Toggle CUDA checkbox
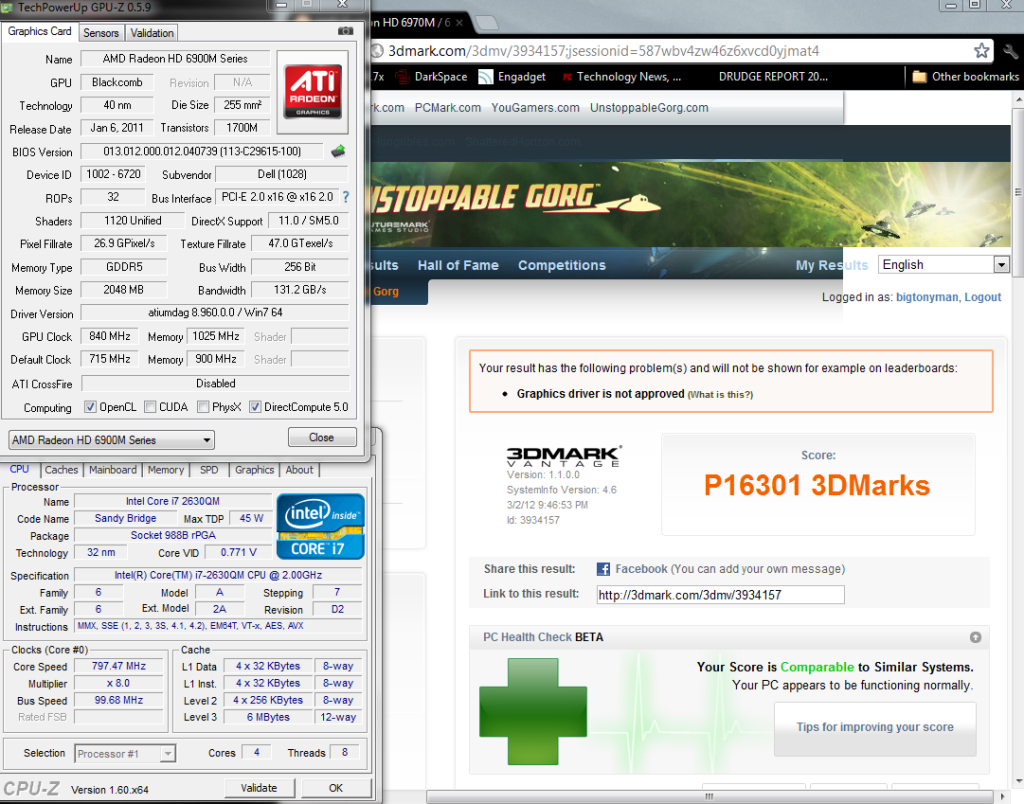 (x=150, y=407)
